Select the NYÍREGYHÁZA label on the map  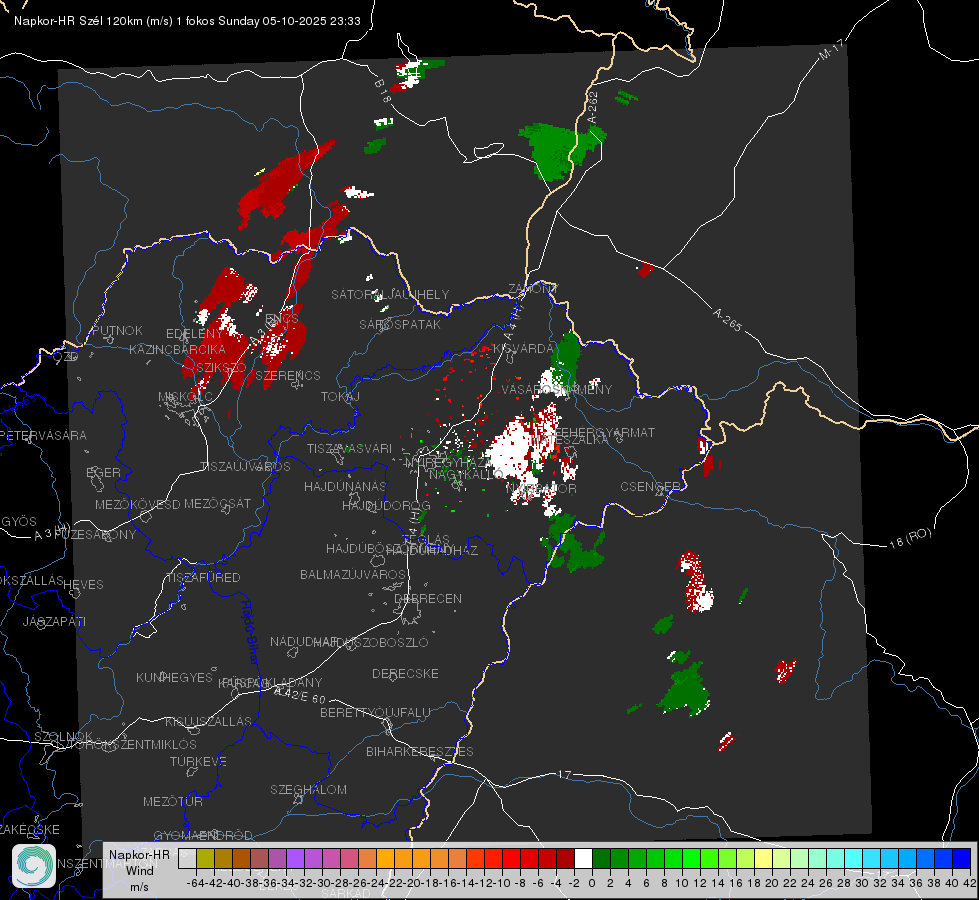(x=448, y=463)
